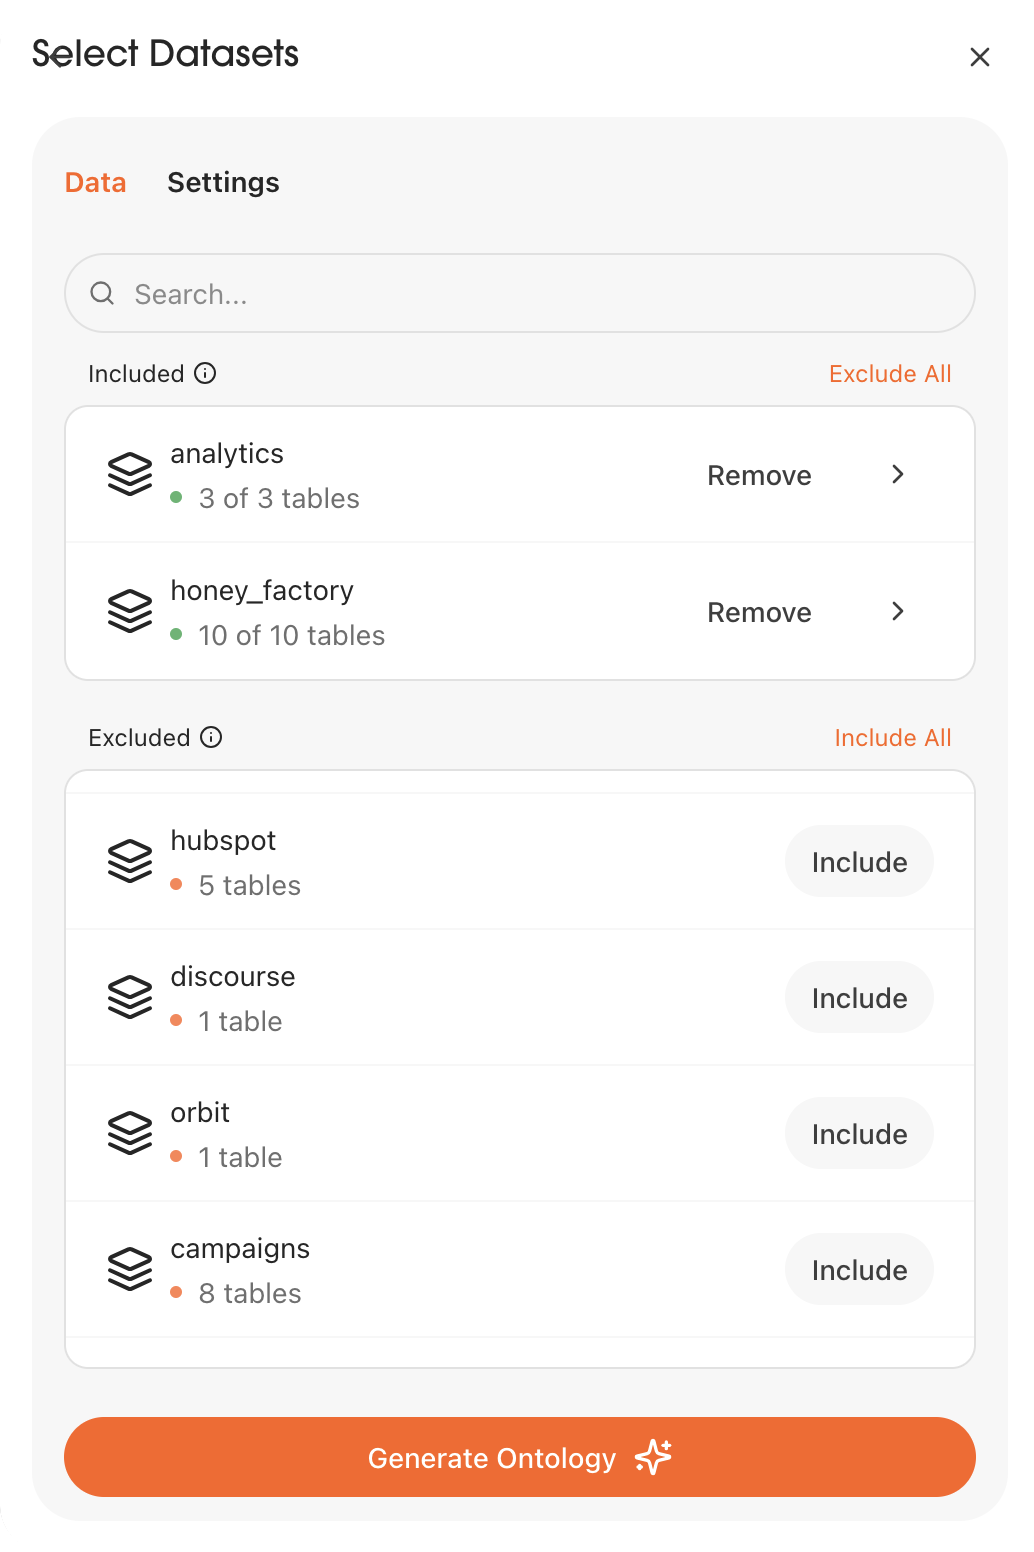Click the Generate Ontology button
Screen dimensions: 1034x1552
click(x=520, y=1457)
